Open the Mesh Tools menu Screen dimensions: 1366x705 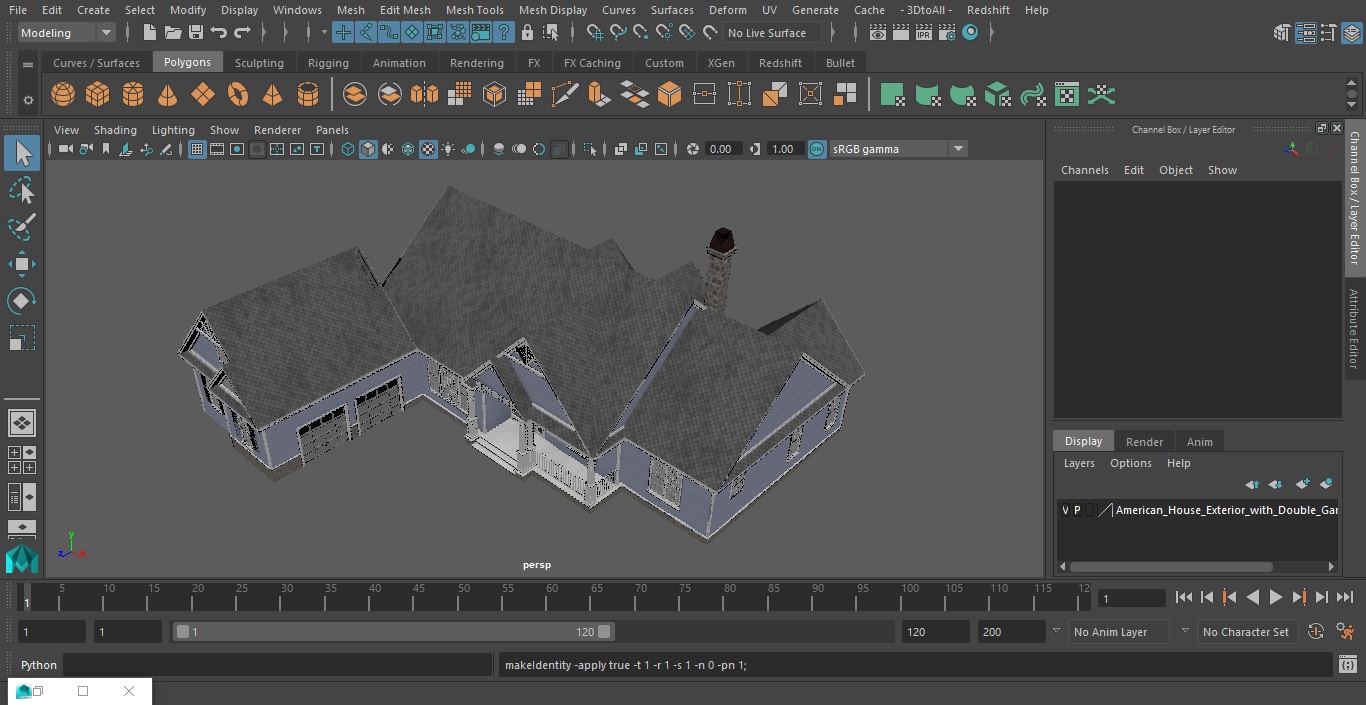click(x=474, y=10)
